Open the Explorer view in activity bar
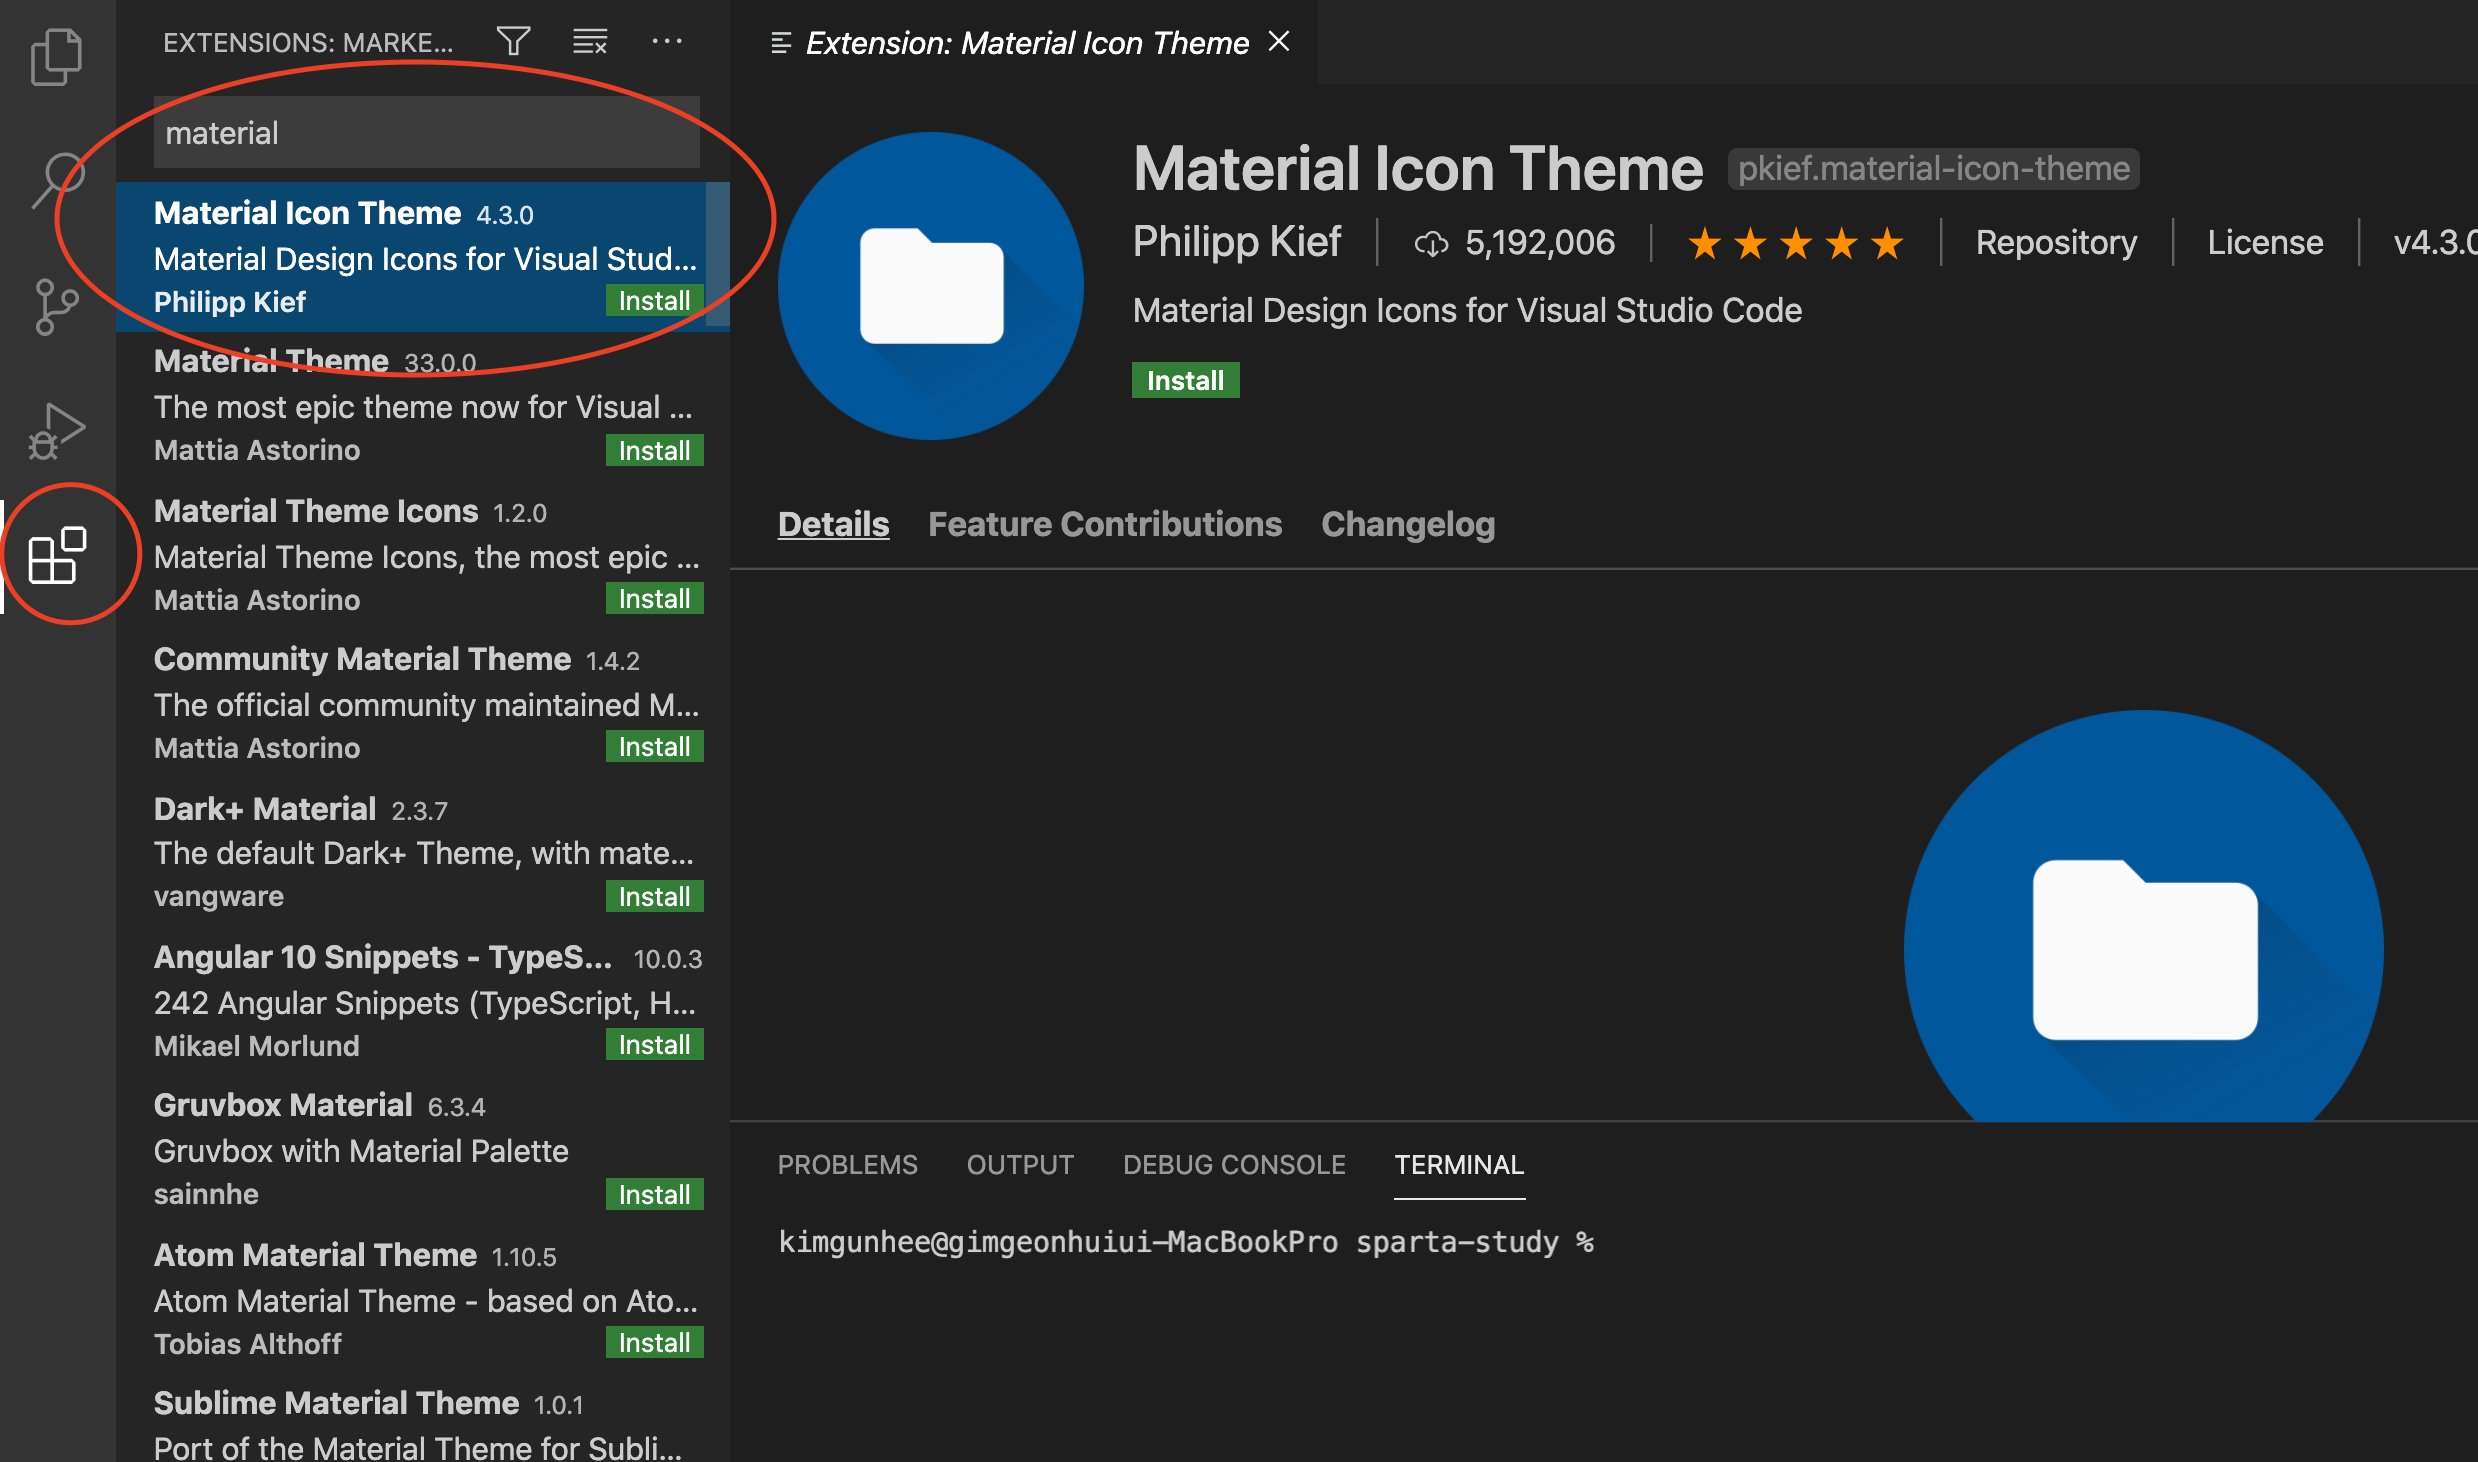The image size is (2478, 1462). tap(57, 57)
